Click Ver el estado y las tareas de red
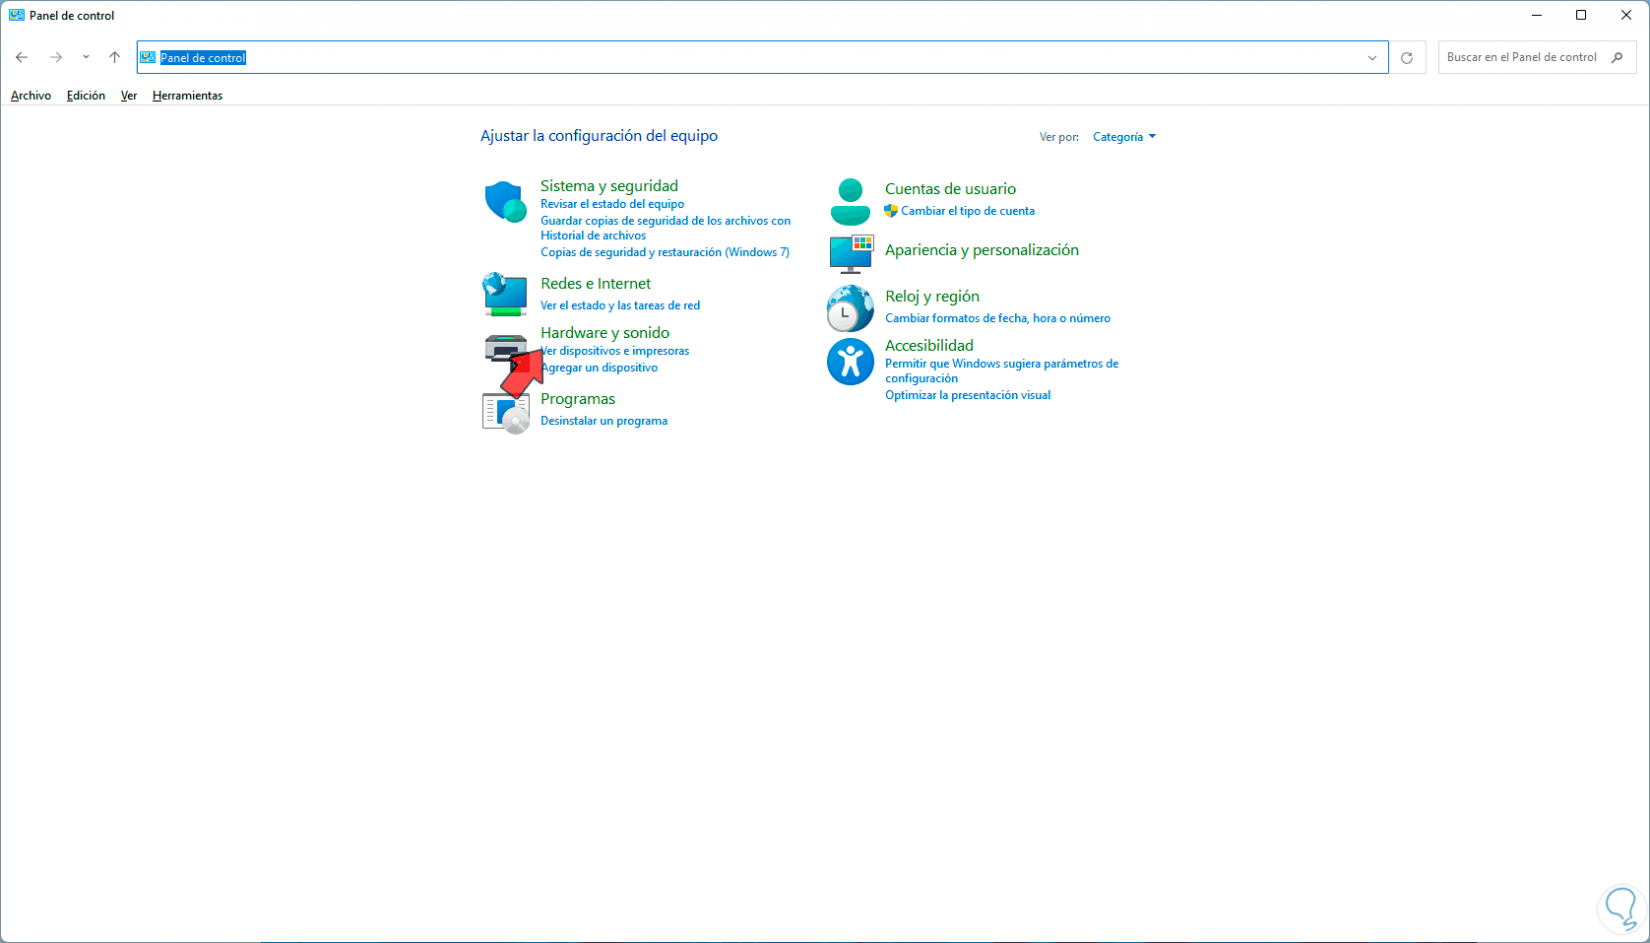This screenshot has height=943, width=1650. click(x=620, y=306)
